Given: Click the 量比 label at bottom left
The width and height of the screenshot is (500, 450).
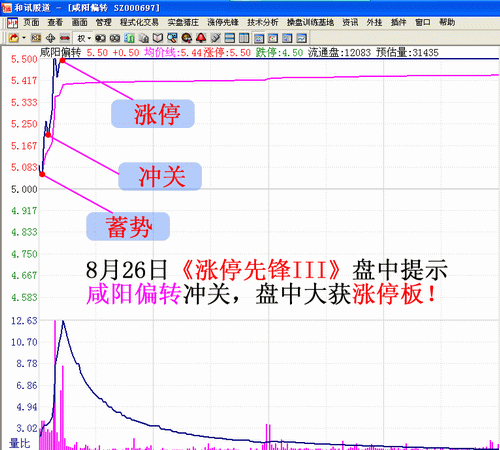Looking at the screenshot, I should pyautogui.click(x=20, y=443).
